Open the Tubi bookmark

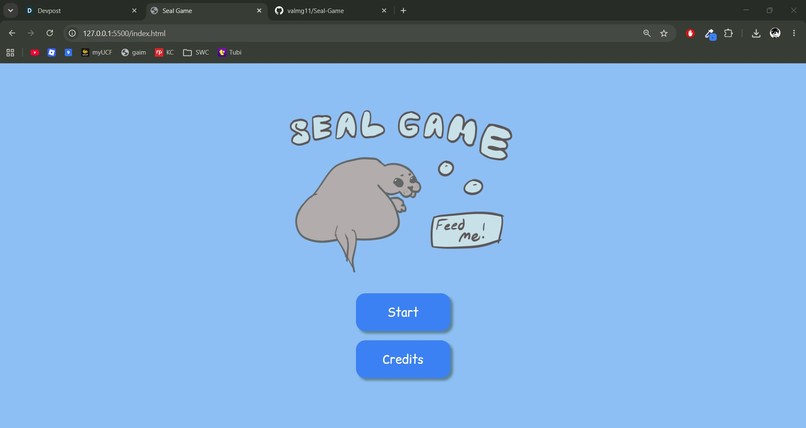click(229, 52)
